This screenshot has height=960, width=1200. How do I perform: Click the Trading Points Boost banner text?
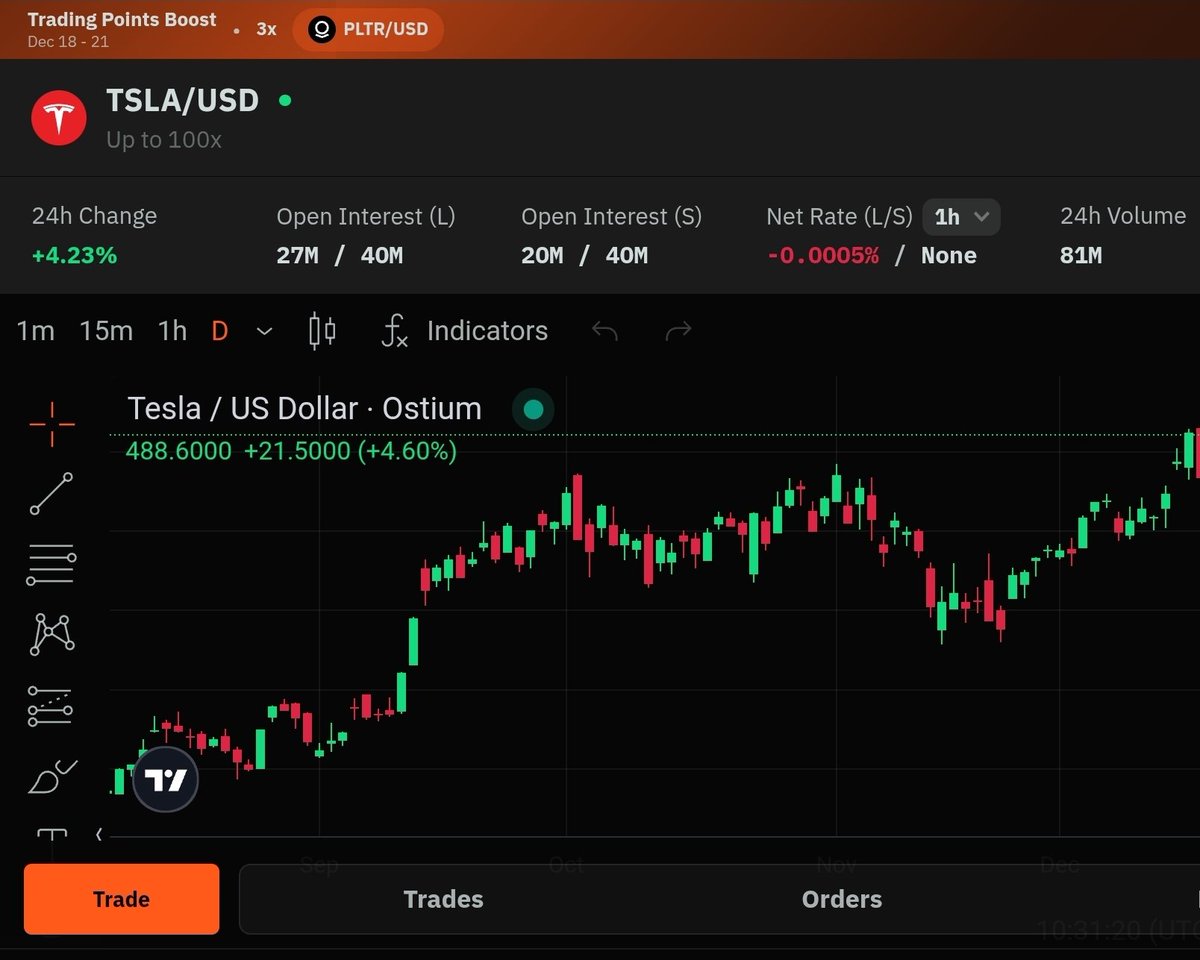click(122, 19)
